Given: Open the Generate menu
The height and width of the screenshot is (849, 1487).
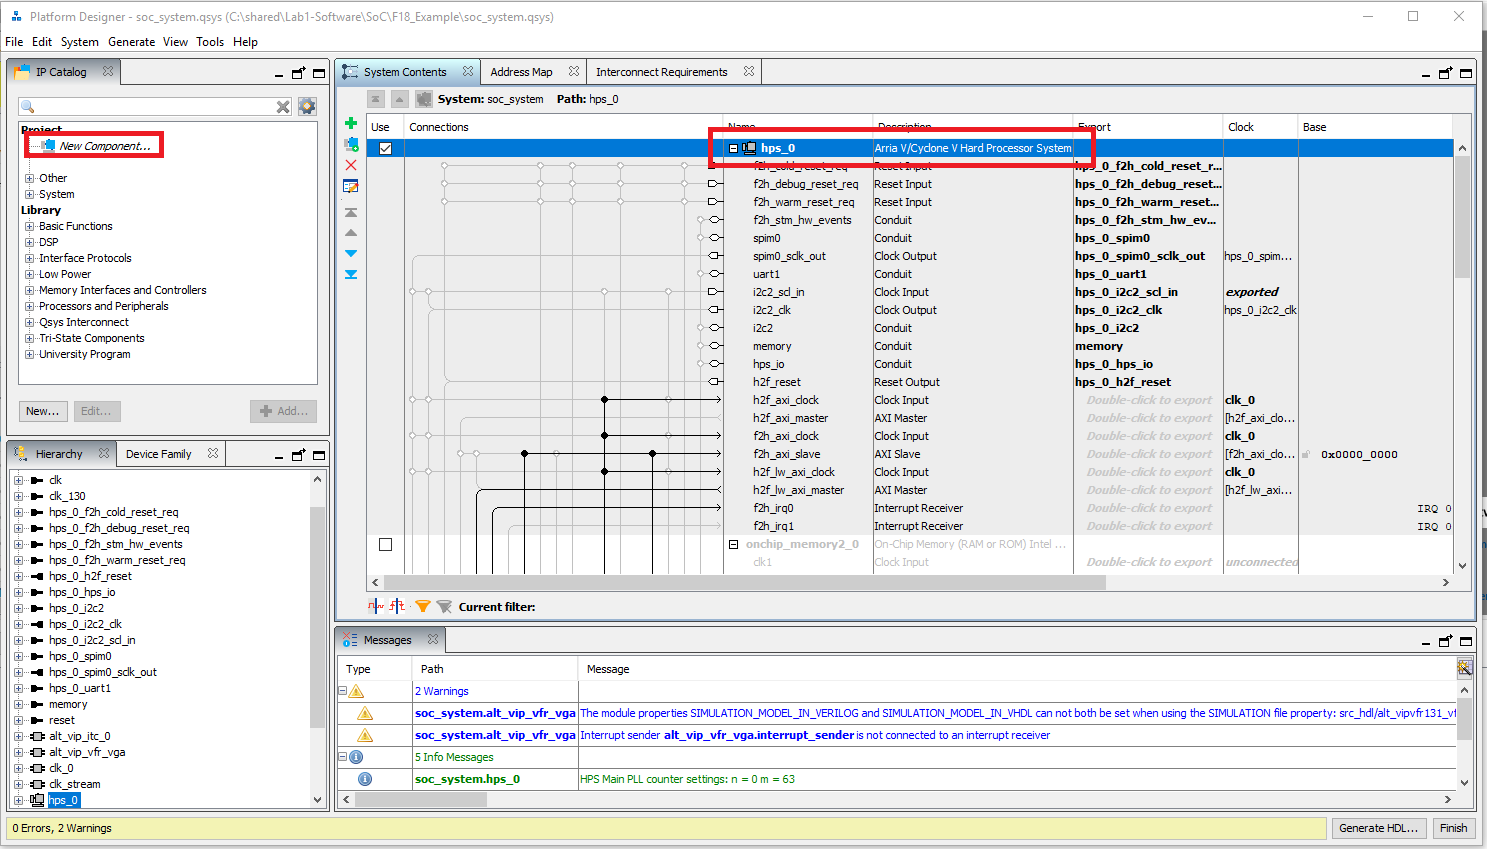Looking at the screenshot, I should tap(131, 42).
